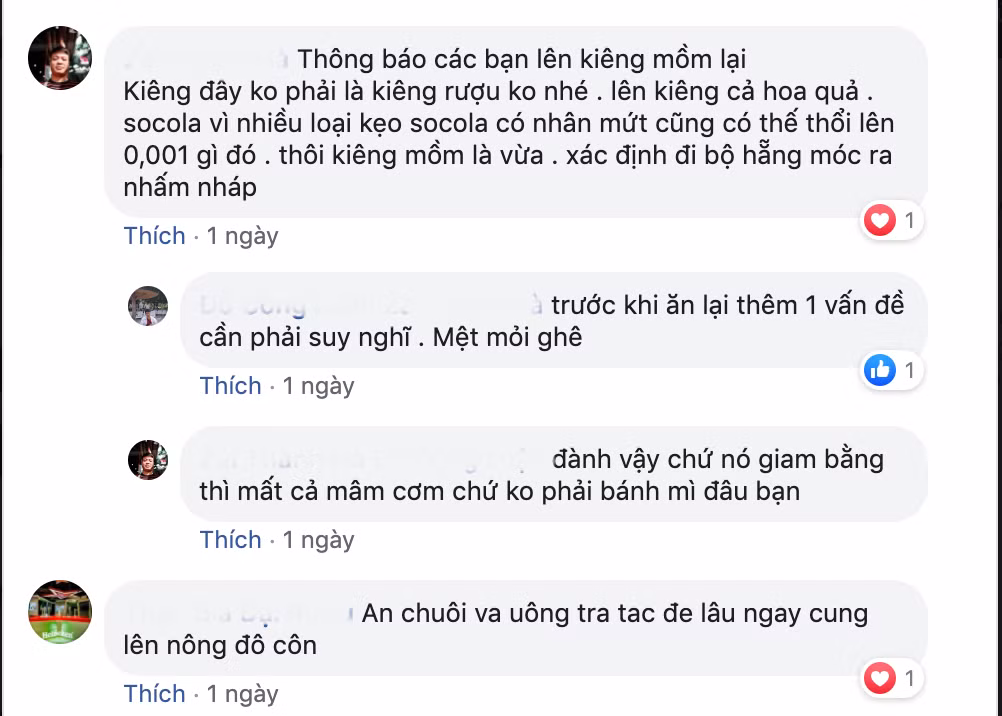
Task: Select the first comment's text bubble
Action: (510, 120)
